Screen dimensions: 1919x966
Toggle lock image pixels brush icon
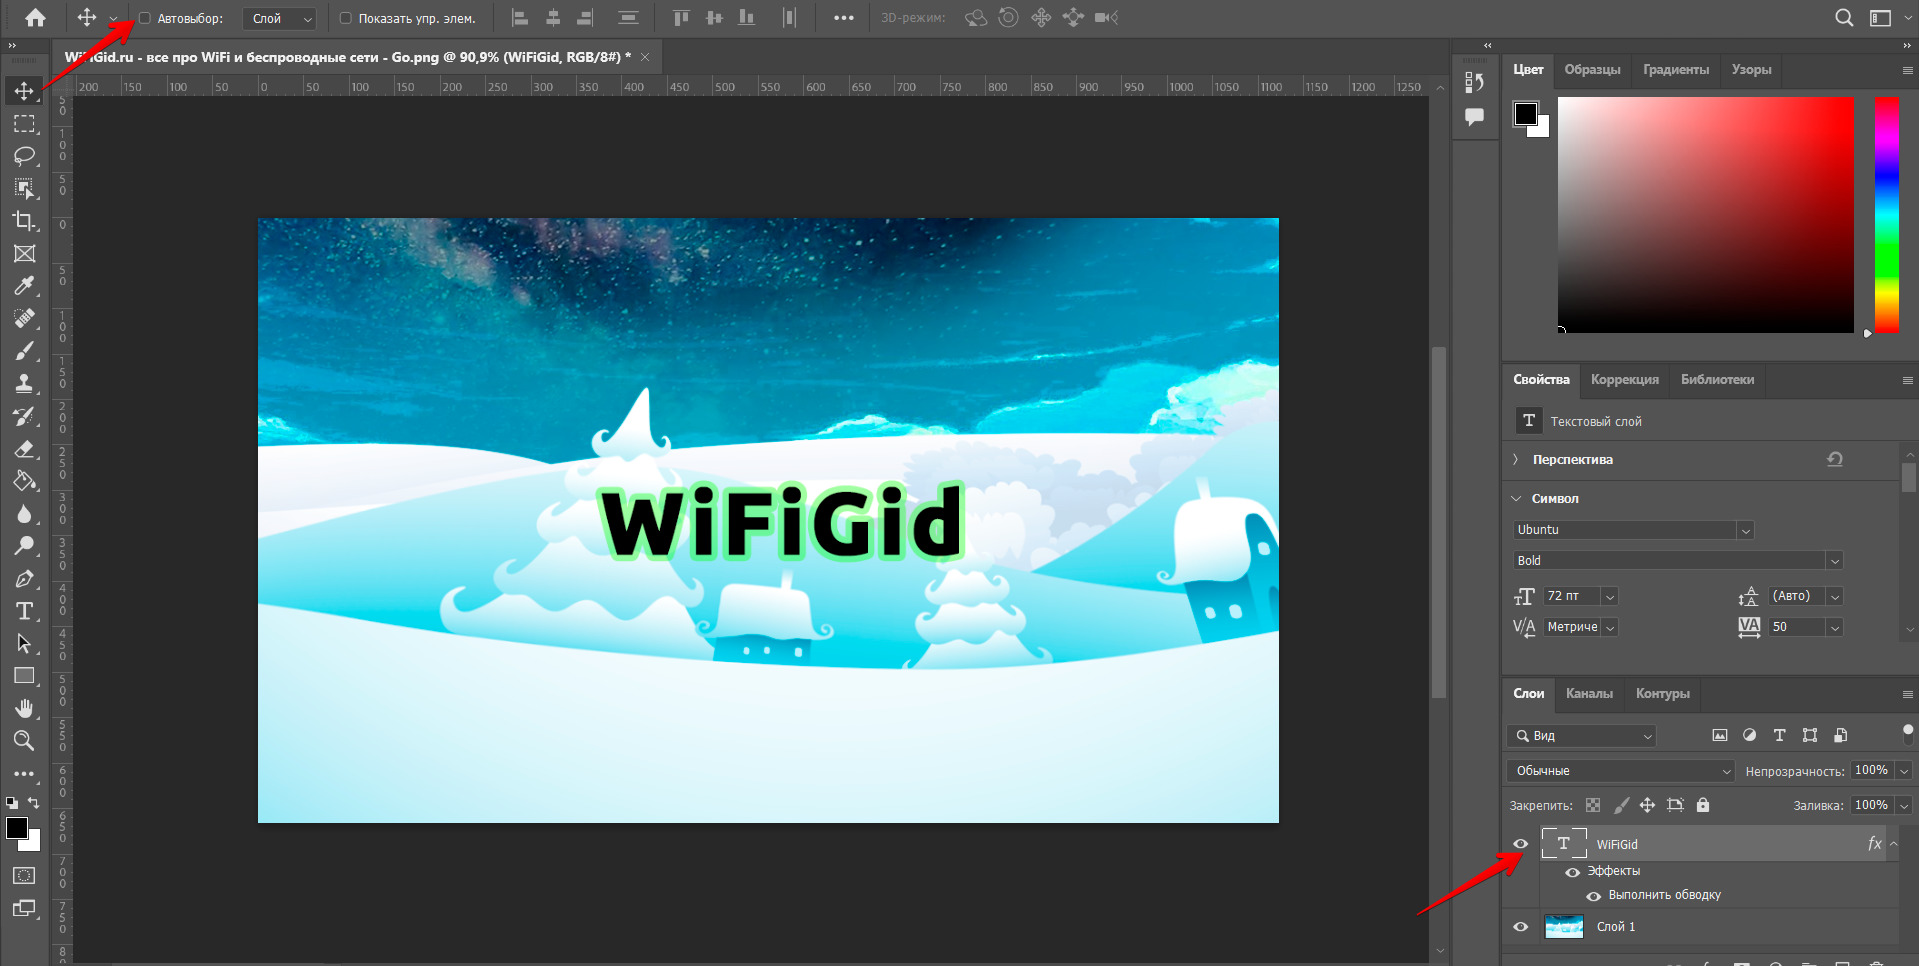[1621, 805]
